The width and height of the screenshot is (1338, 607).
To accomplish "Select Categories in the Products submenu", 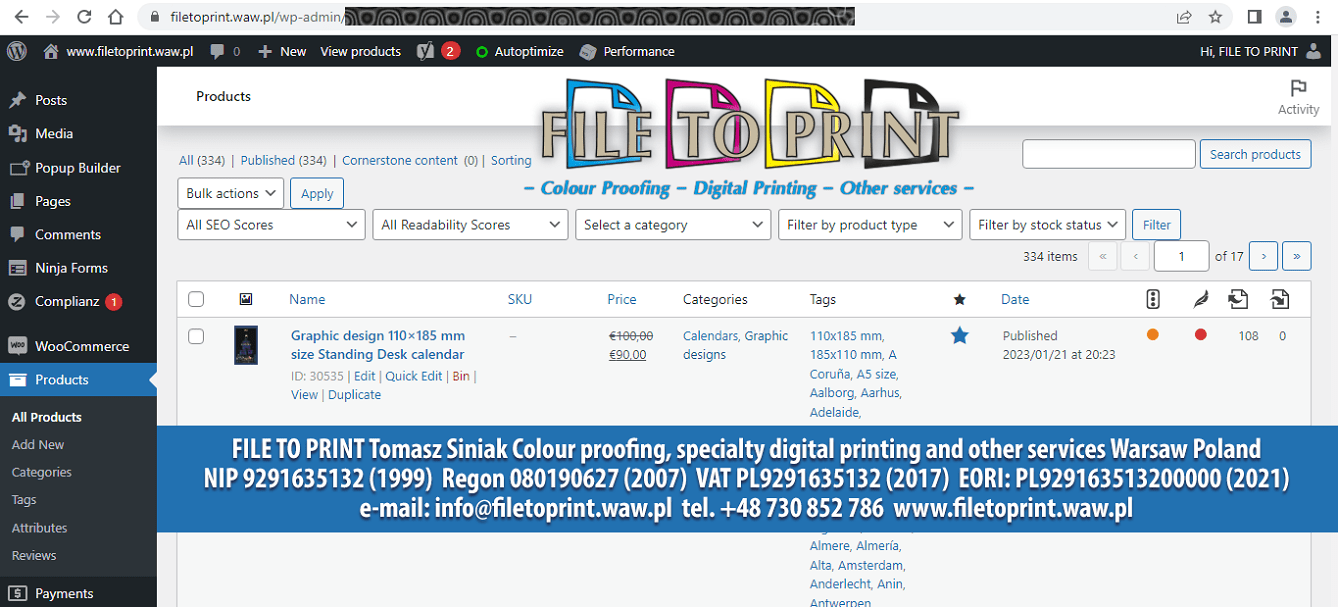I will point(41,472).
